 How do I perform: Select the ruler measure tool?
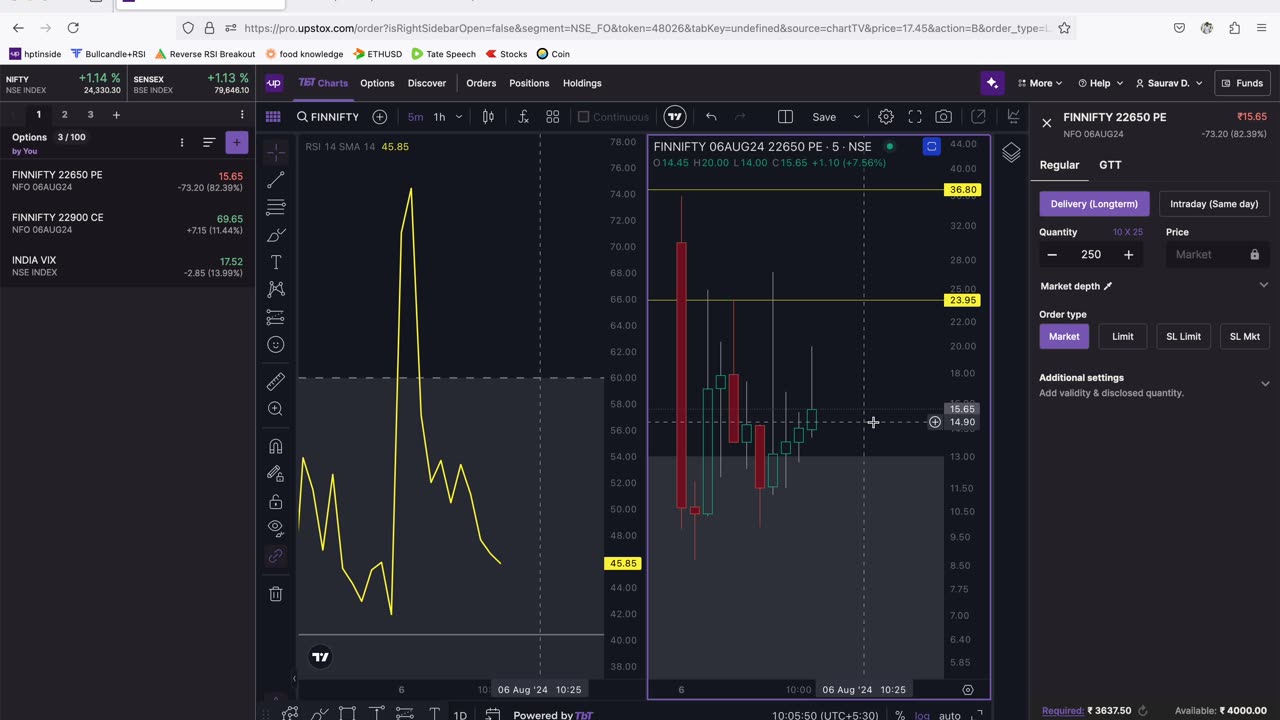(276, 382)
